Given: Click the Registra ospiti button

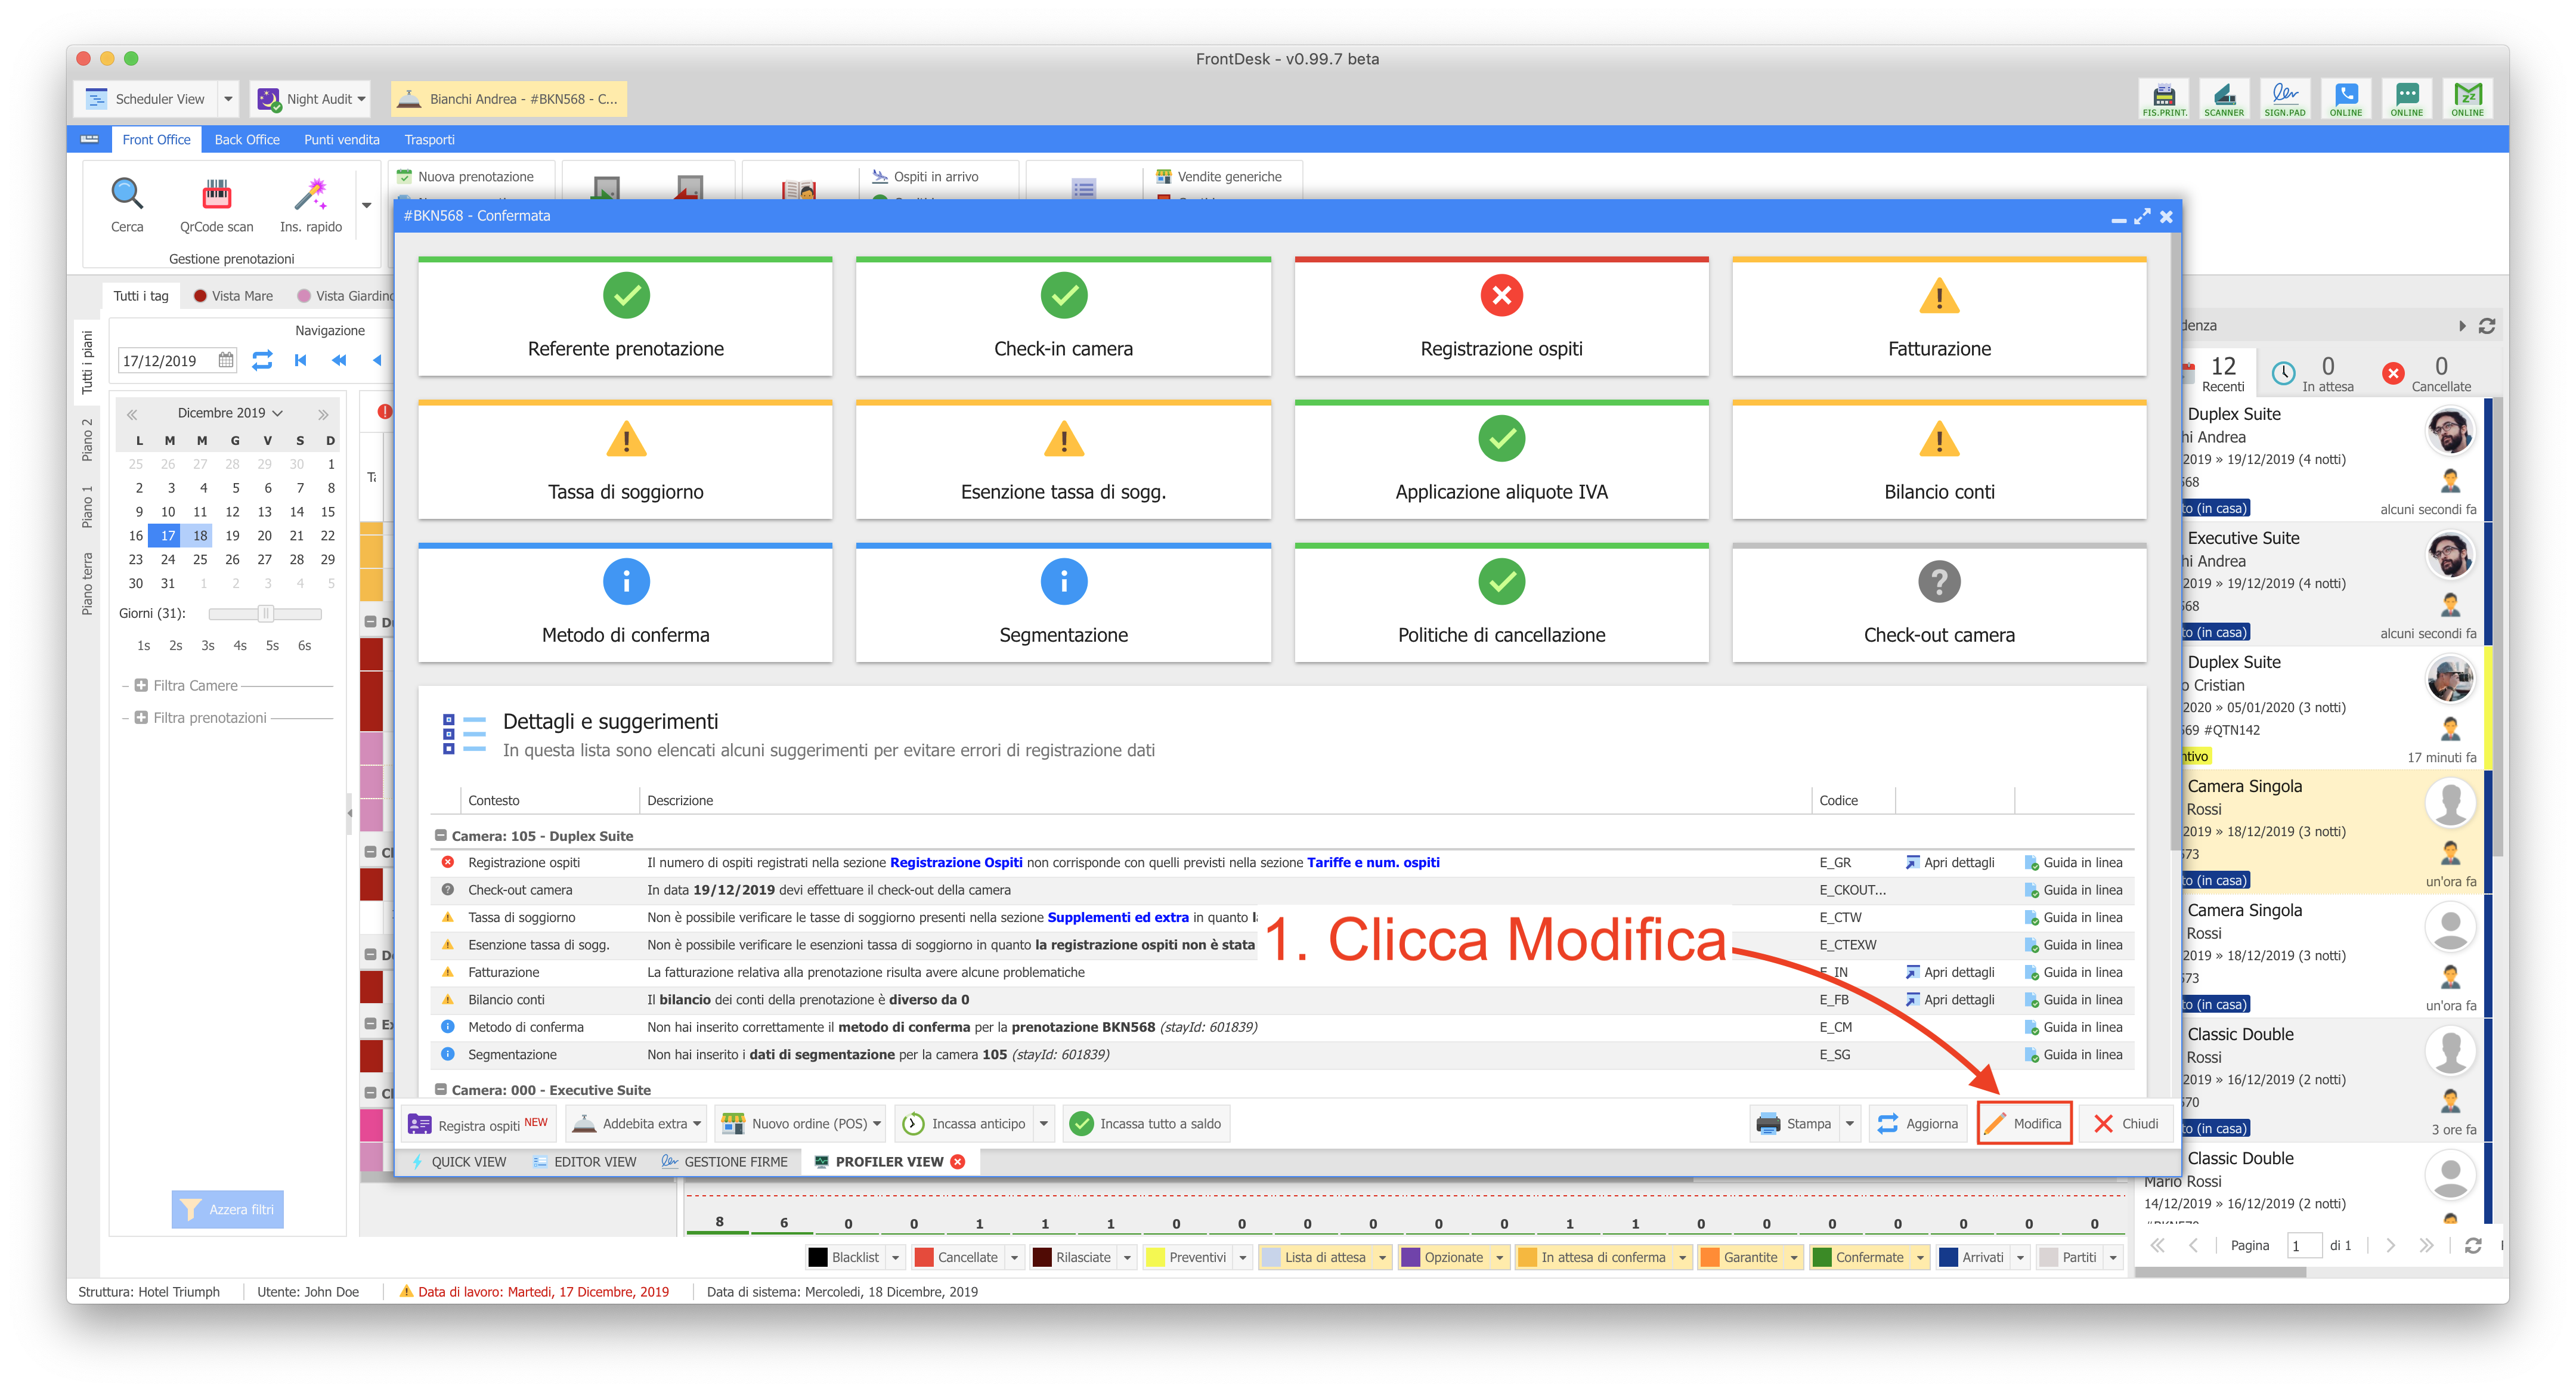Looking at the screenshot, I should coord(478,1124).
